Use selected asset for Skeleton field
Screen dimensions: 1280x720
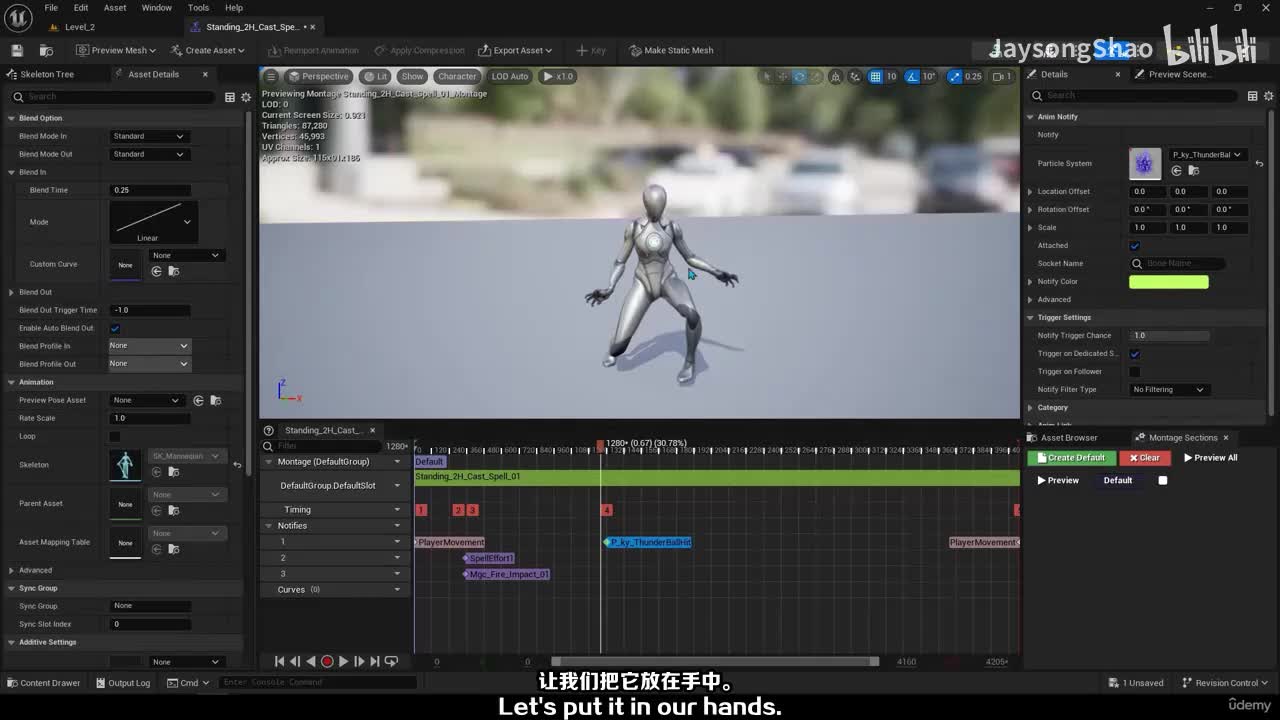[x=156, y=472]
